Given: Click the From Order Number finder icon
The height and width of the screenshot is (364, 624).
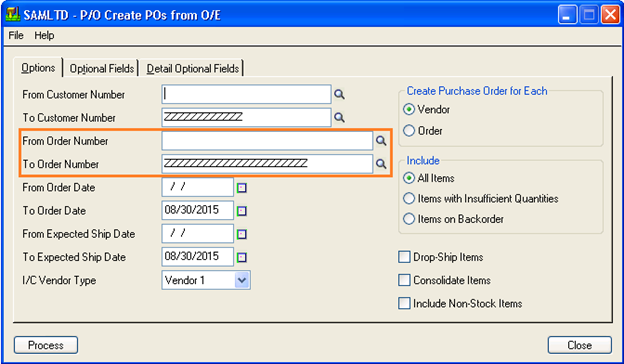Looking at the screenshot, I should (x=381, y=140).
